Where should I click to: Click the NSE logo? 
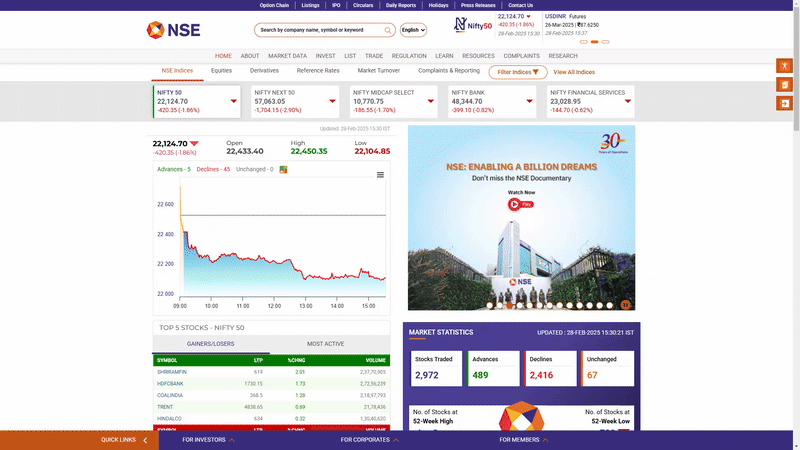tap(173, 30)
